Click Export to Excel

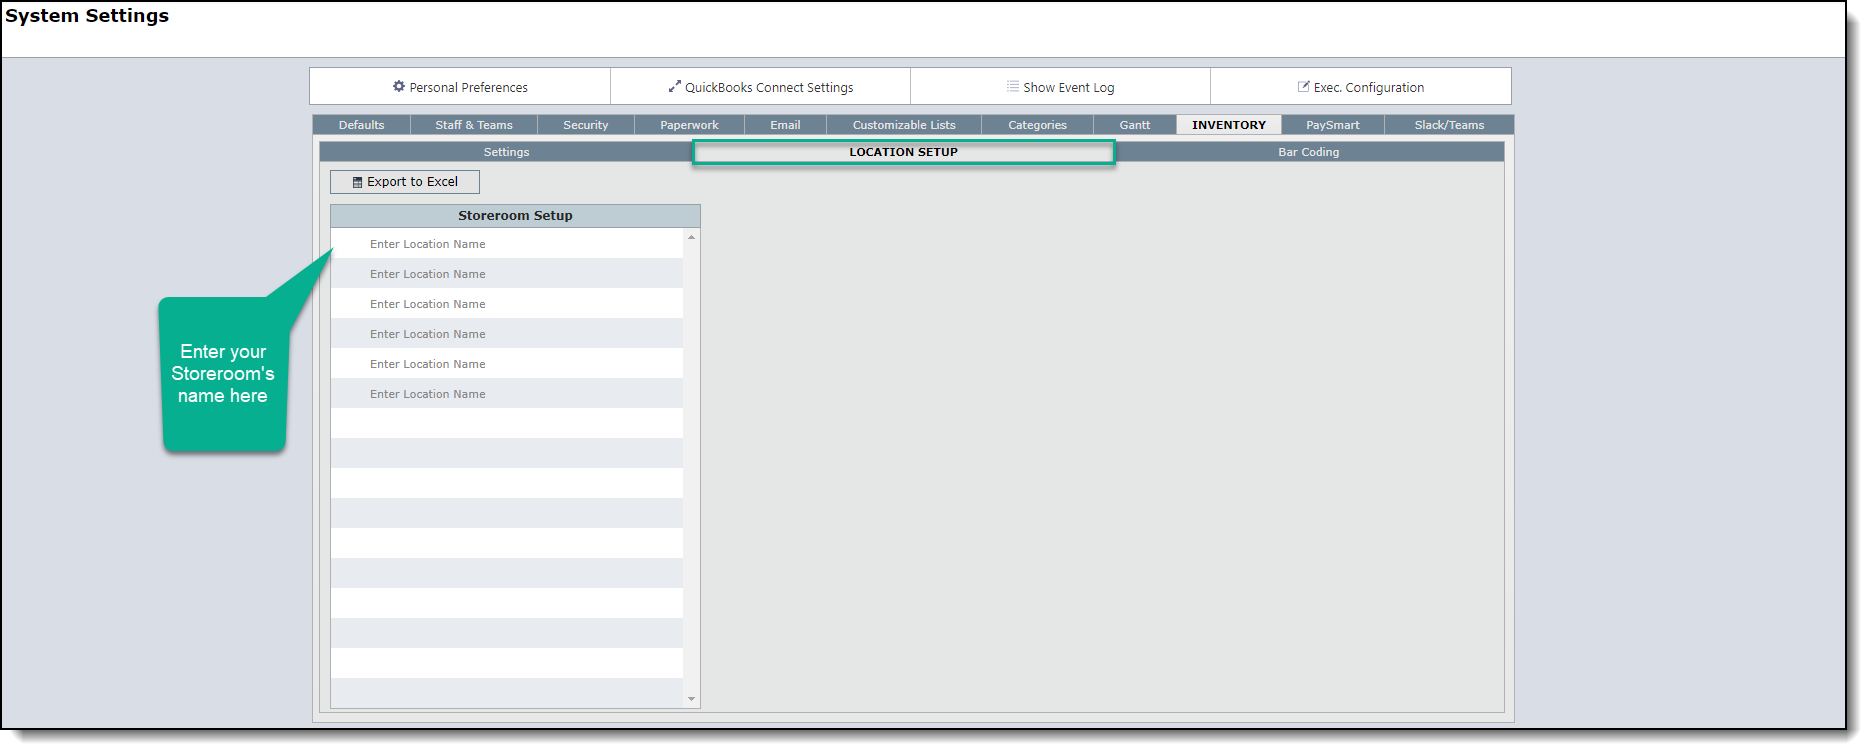(x=405, y=182)
